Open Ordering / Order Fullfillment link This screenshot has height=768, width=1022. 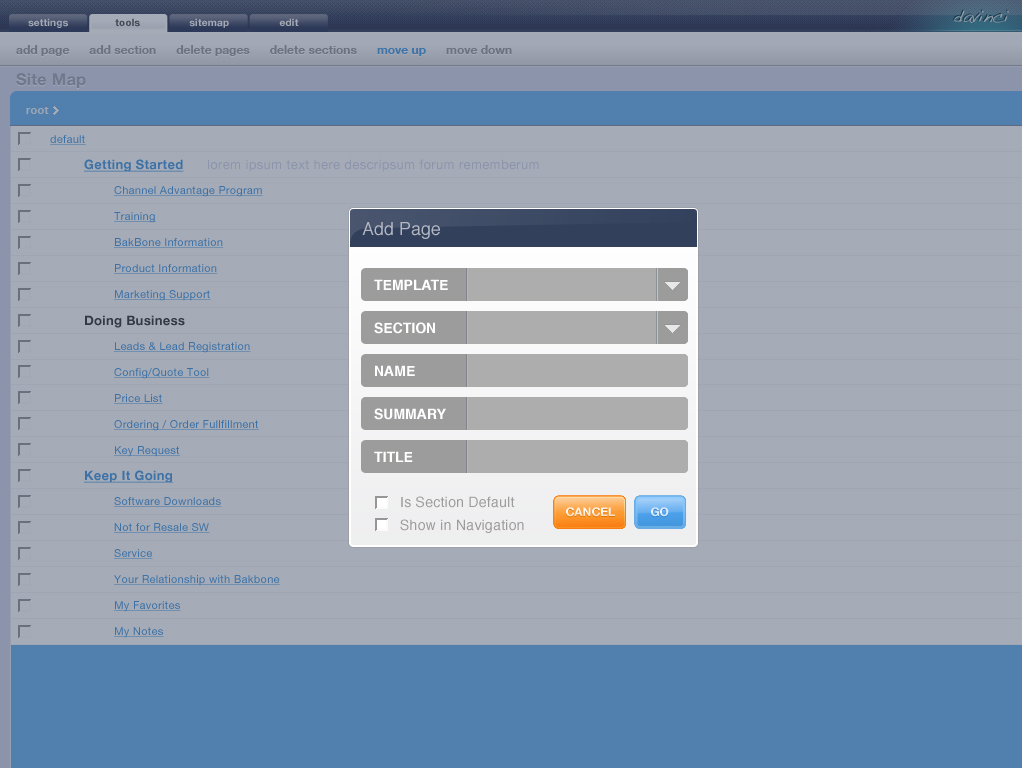186,424
